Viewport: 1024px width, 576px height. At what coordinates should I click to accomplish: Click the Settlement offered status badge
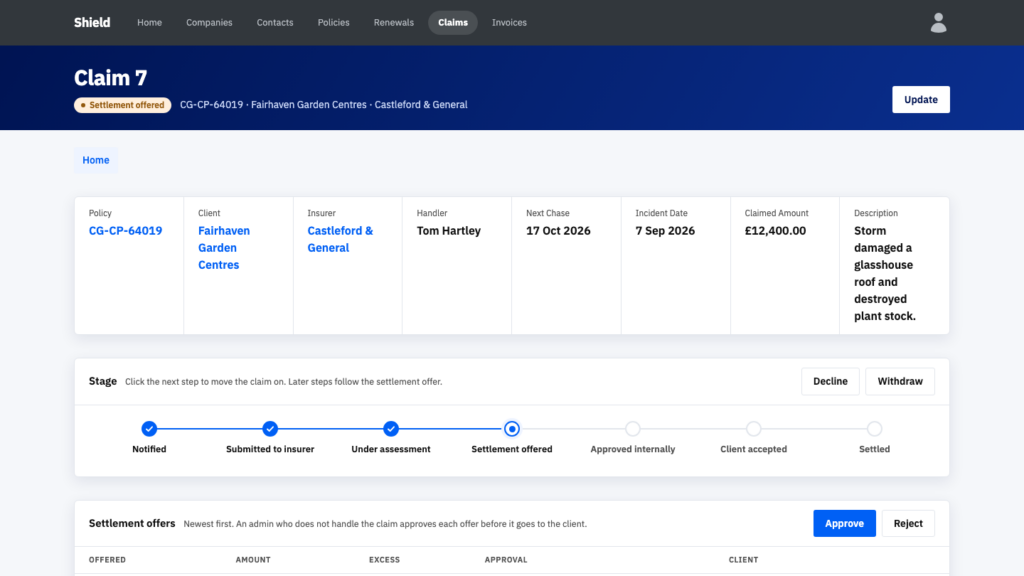tap(123, 105)
